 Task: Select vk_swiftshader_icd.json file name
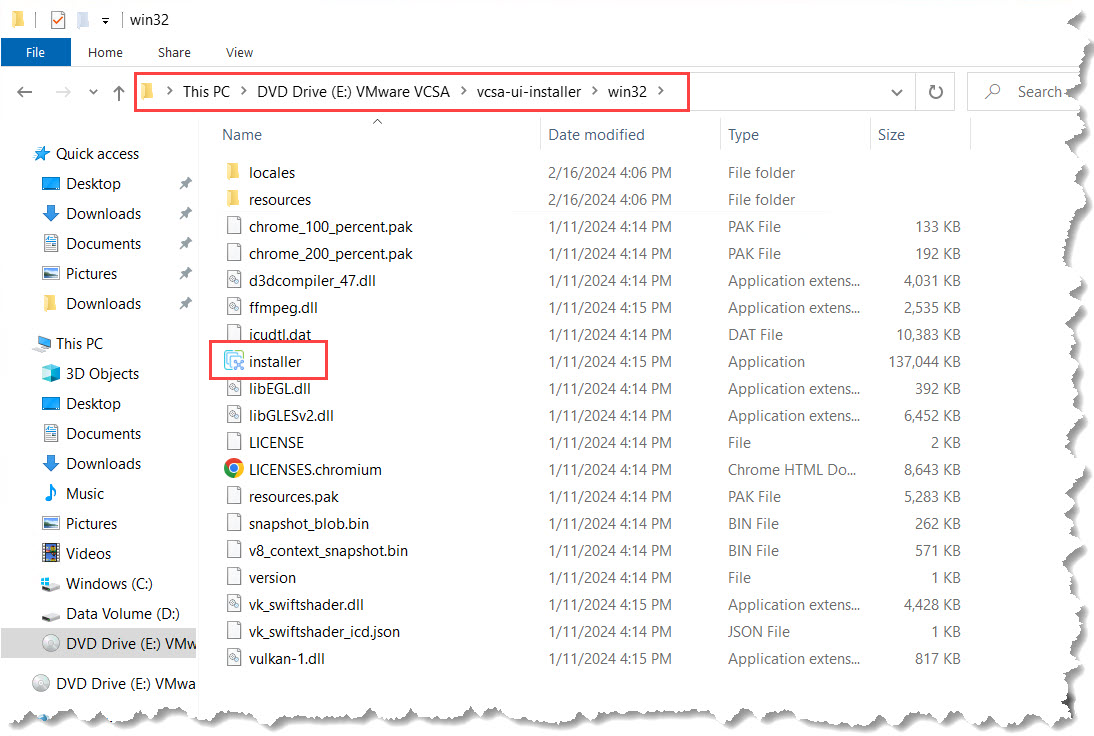[324, 632]
